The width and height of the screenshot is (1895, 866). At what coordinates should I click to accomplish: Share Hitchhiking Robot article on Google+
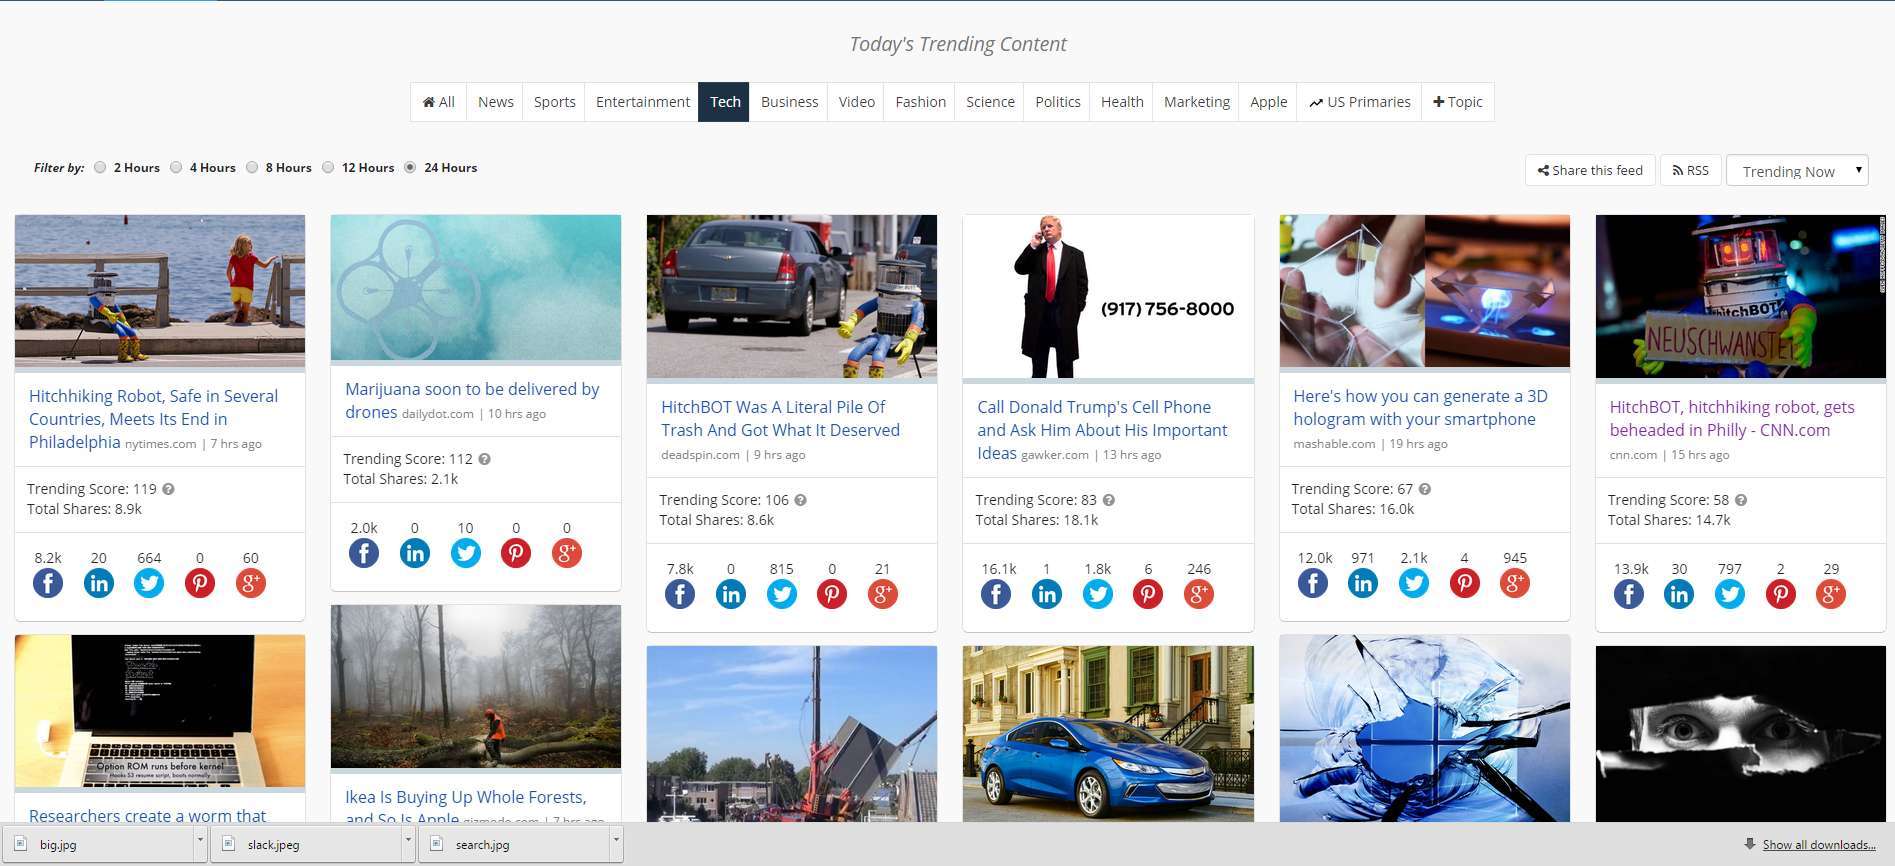coord(251,583)
